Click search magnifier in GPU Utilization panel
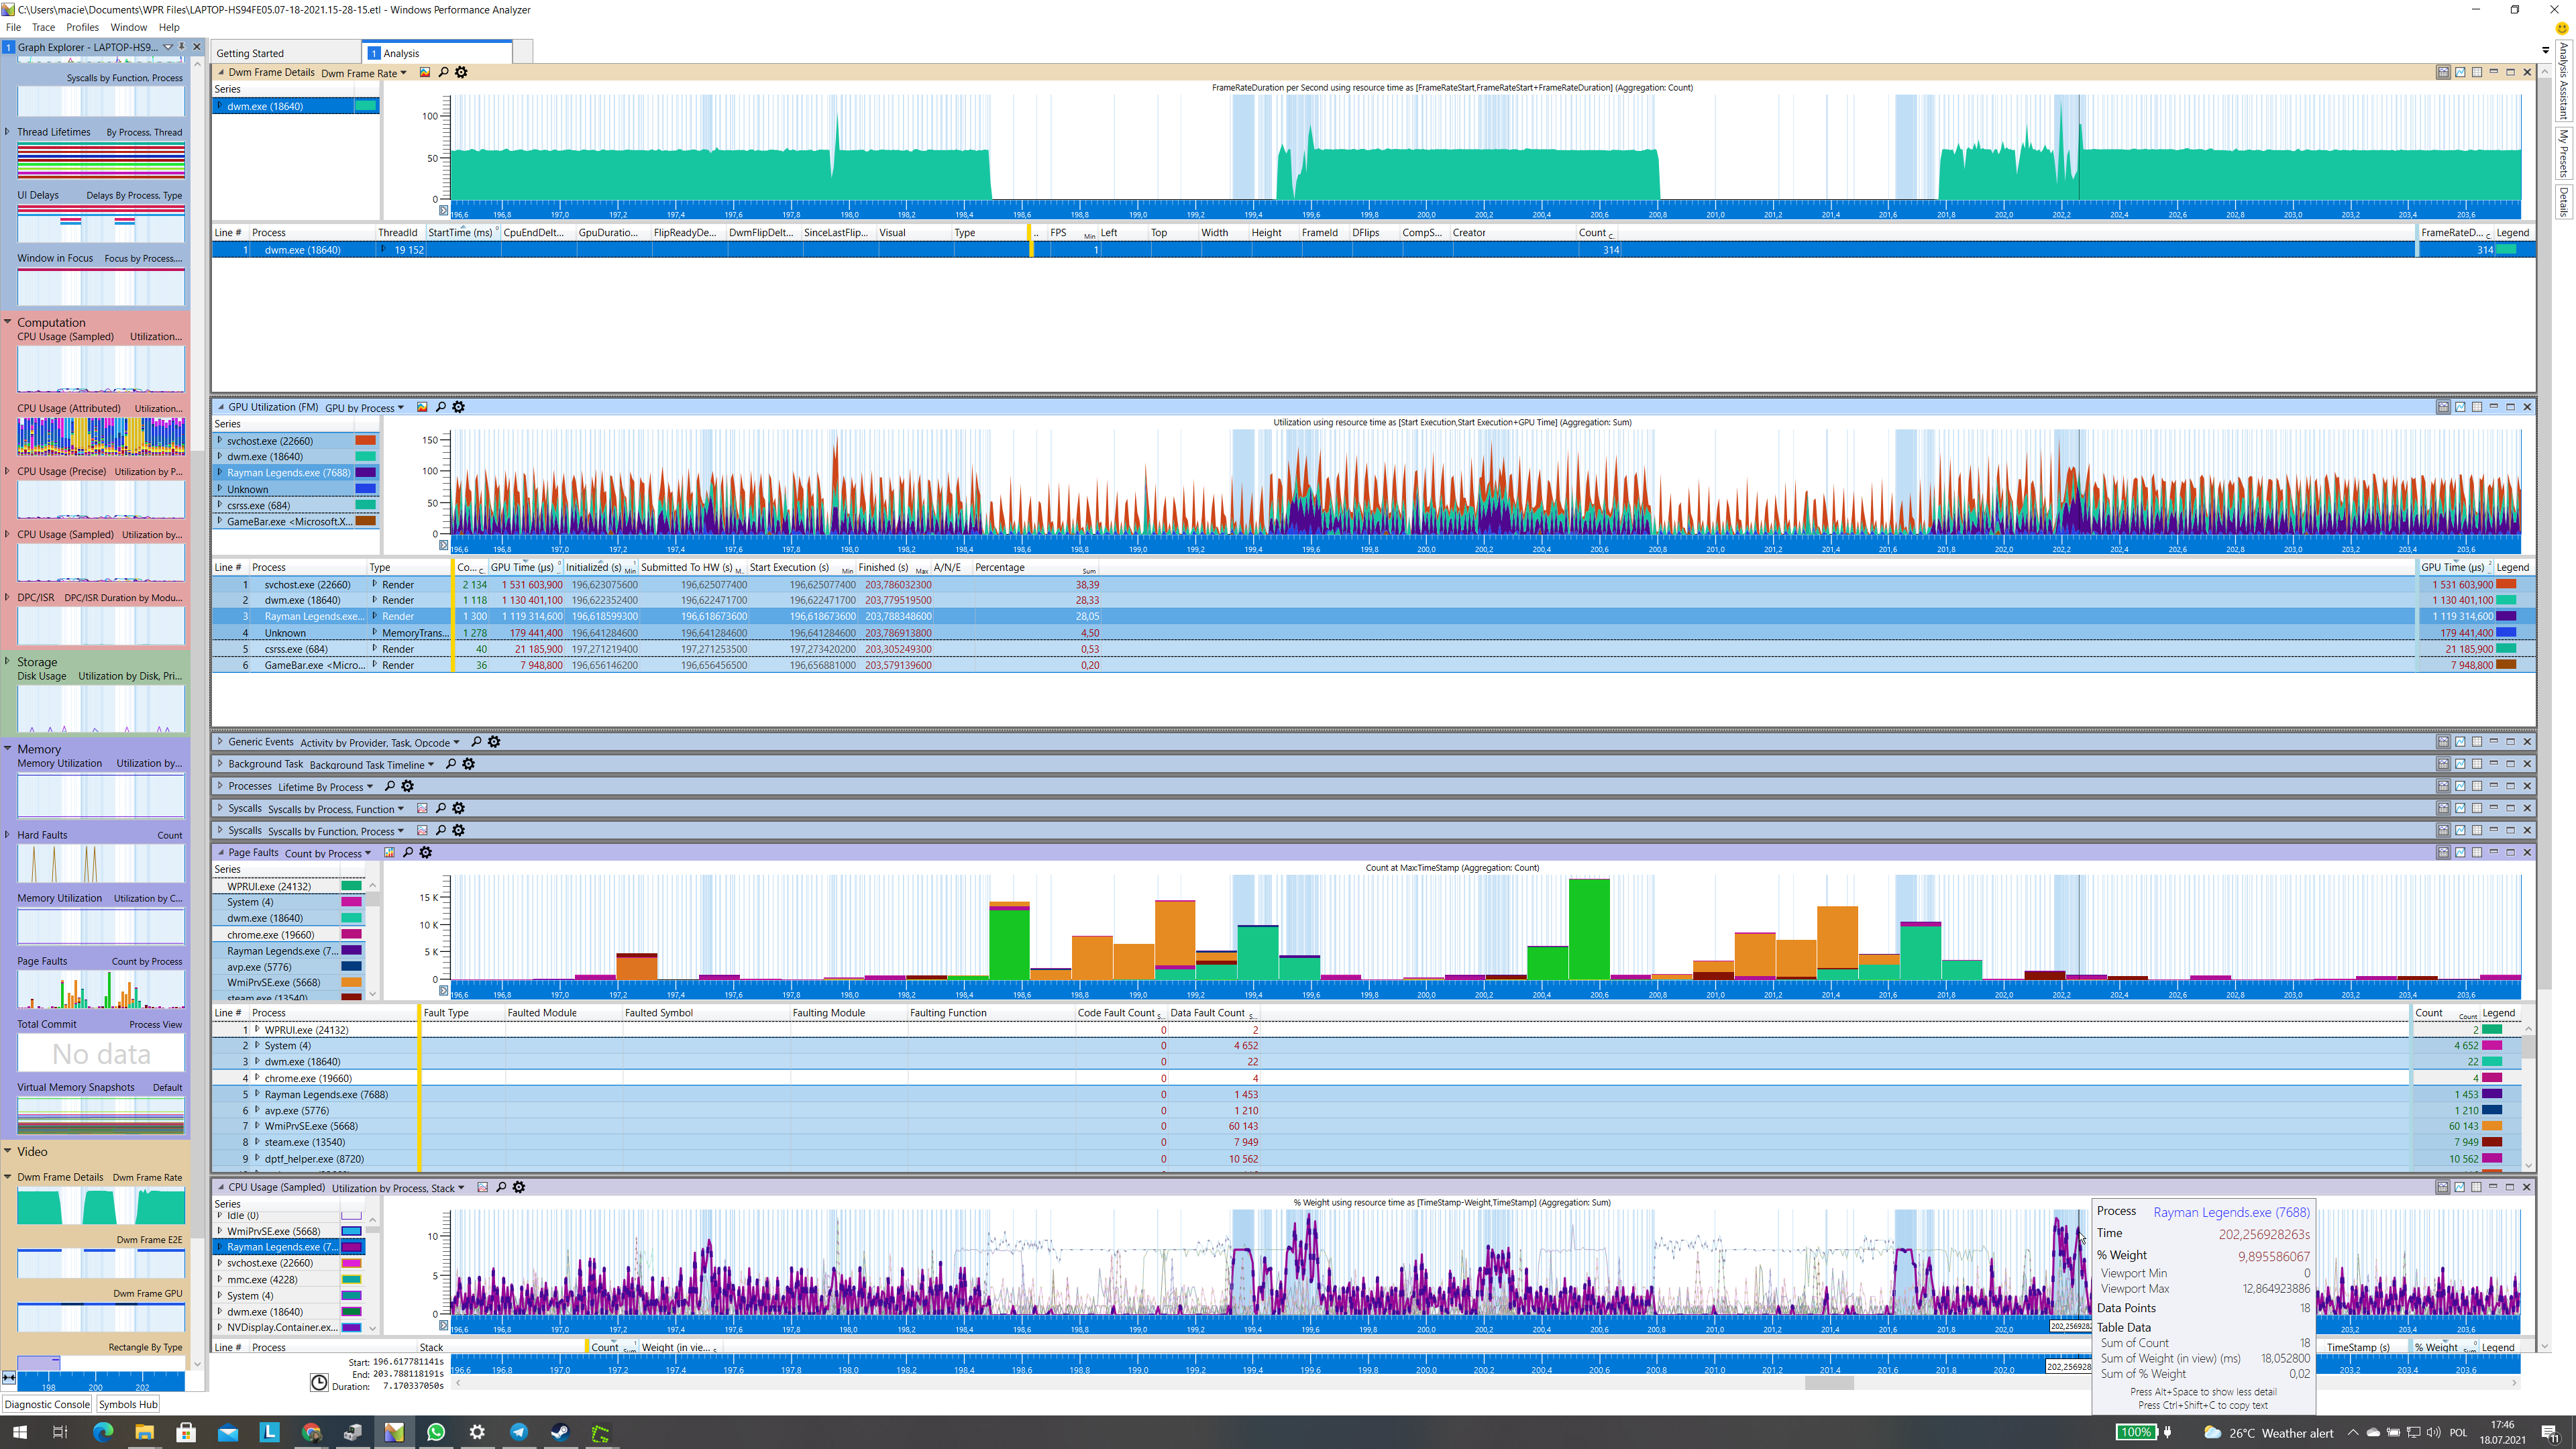This screenshot has width=2576, height=1449. 441,407
